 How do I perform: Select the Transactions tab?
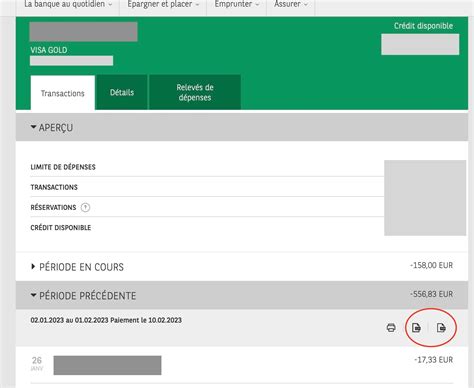(x=63, y=93)
